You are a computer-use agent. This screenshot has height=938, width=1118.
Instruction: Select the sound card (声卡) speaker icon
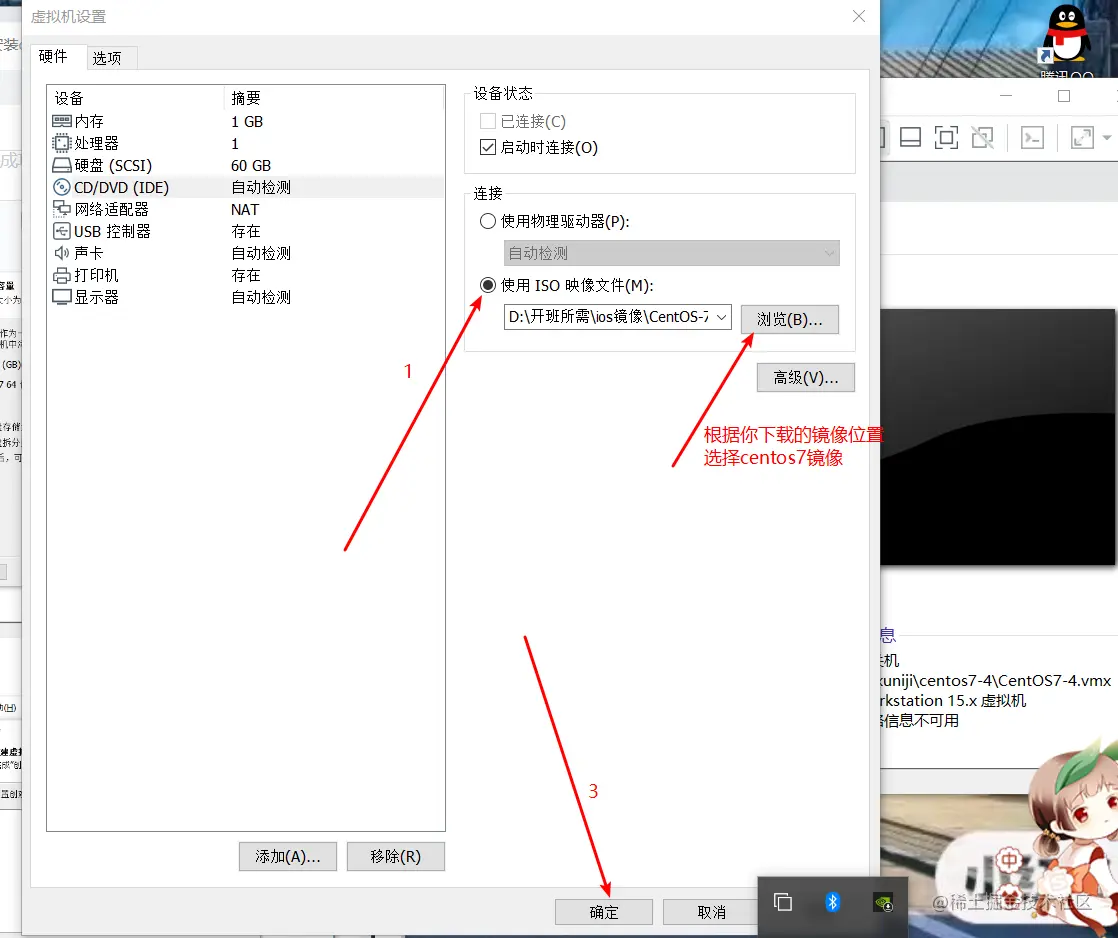click(x=62, y=253)
